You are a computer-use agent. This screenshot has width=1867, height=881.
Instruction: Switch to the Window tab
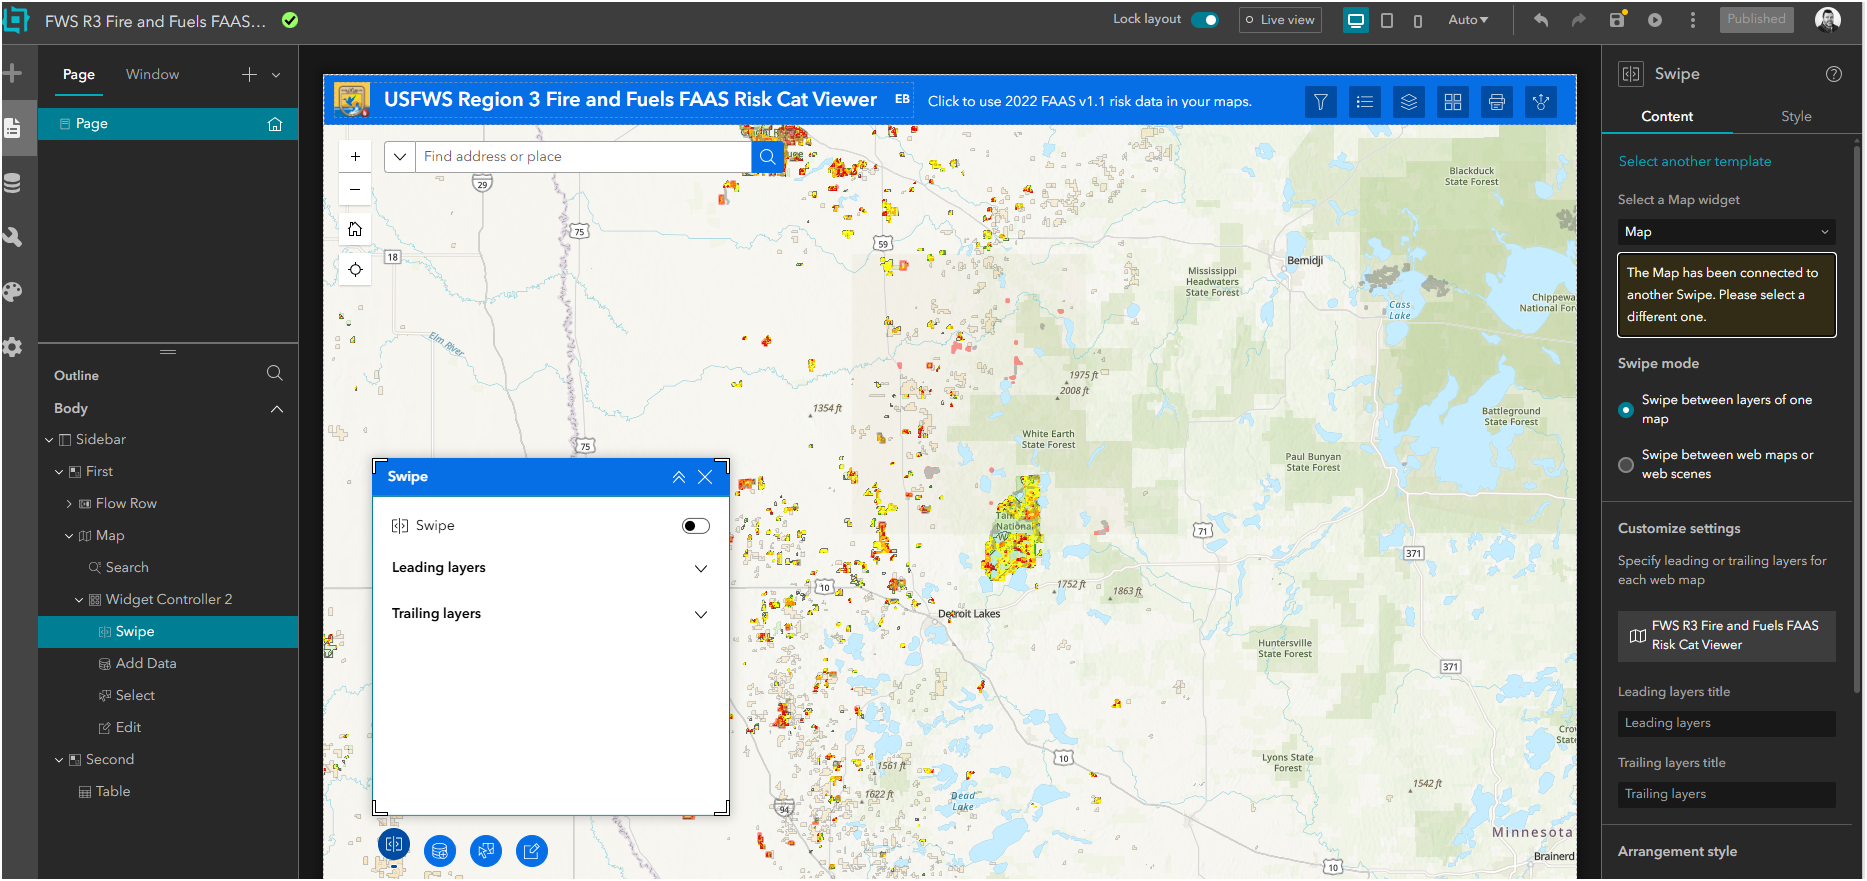click(x=152, y=74)
